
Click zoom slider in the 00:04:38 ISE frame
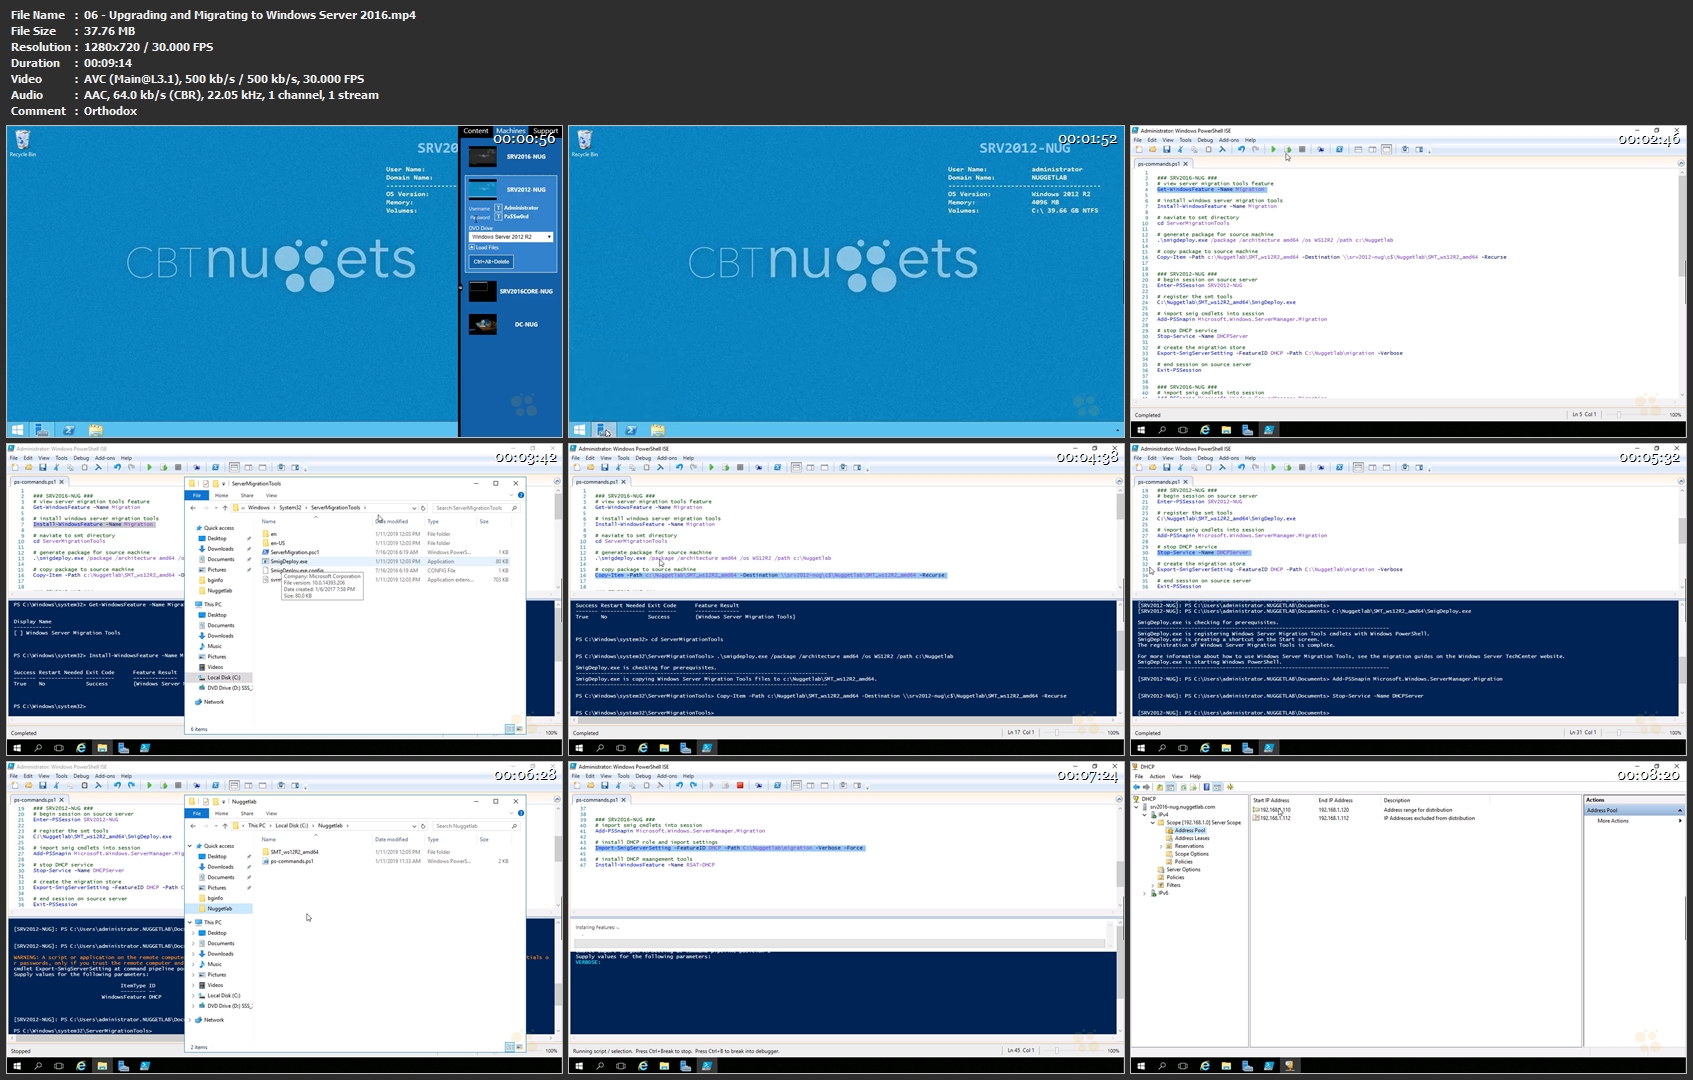click(1075, 733)
